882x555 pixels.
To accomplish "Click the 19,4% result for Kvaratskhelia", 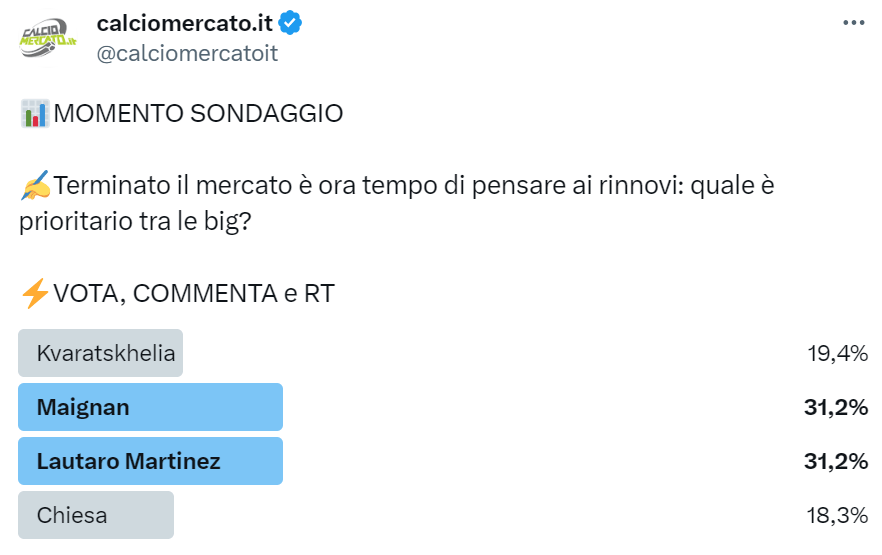I will point(837,353).
